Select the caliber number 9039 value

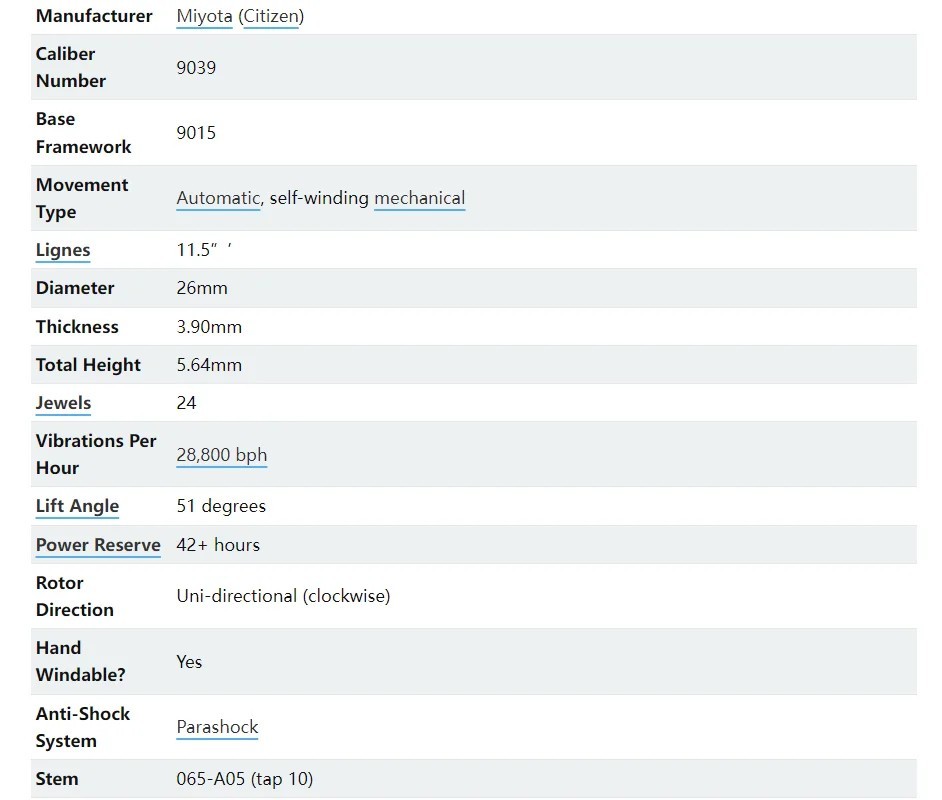coord(196,67)
